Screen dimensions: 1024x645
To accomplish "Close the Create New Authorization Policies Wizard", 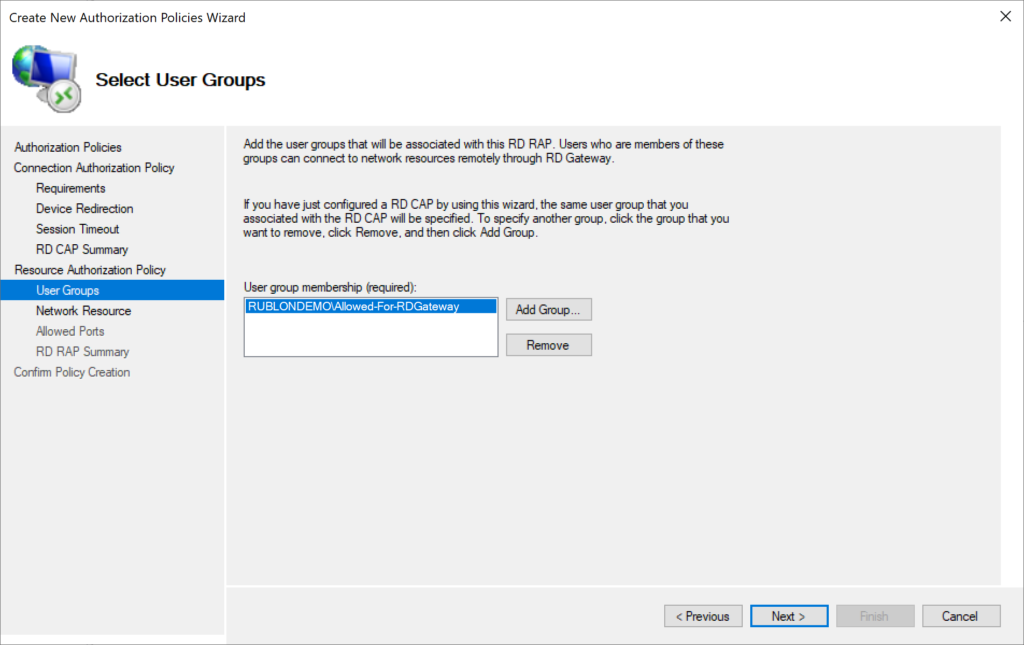I will pos(1006,17).
